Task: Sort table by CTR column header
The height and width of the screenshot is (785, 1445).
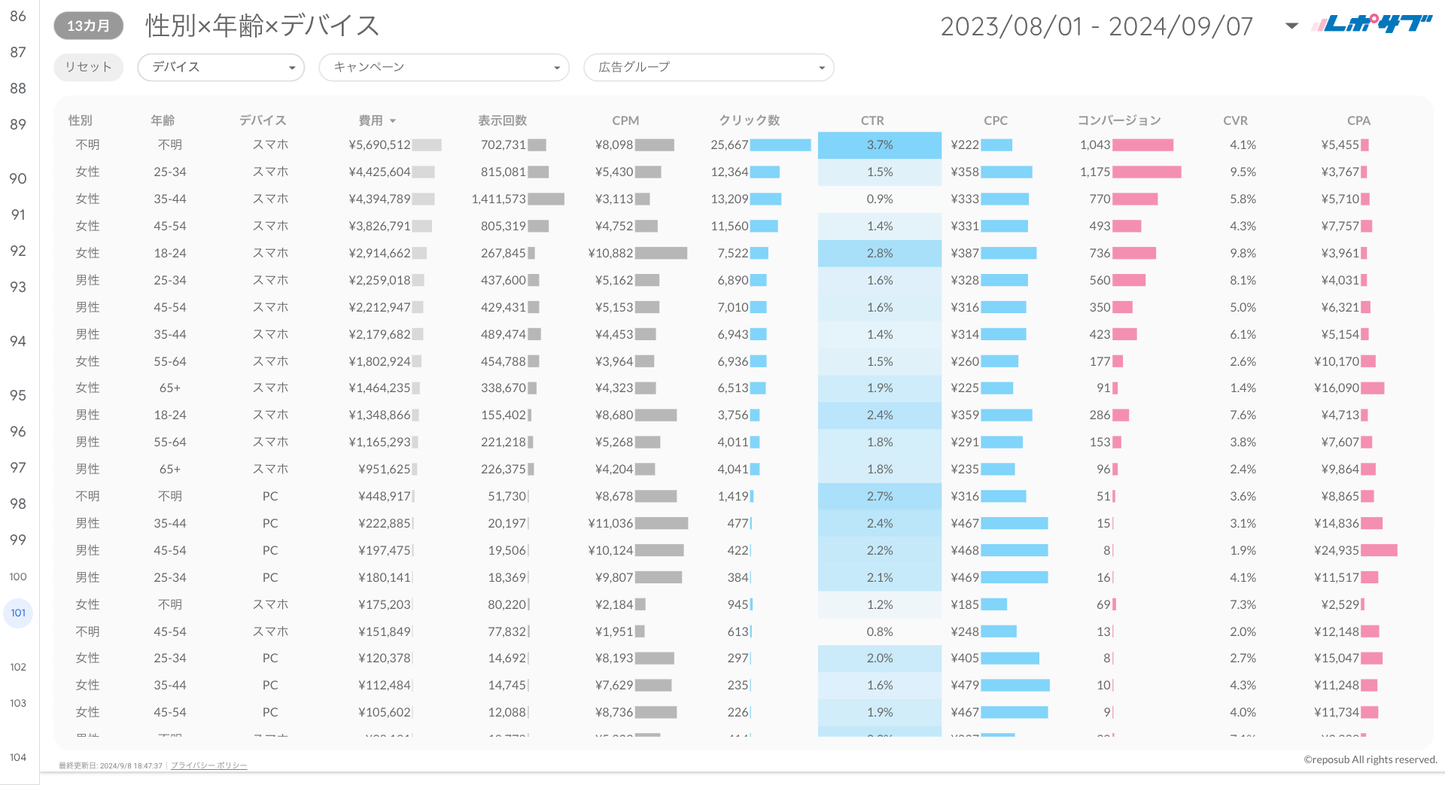Action: (x=872, y=120)
